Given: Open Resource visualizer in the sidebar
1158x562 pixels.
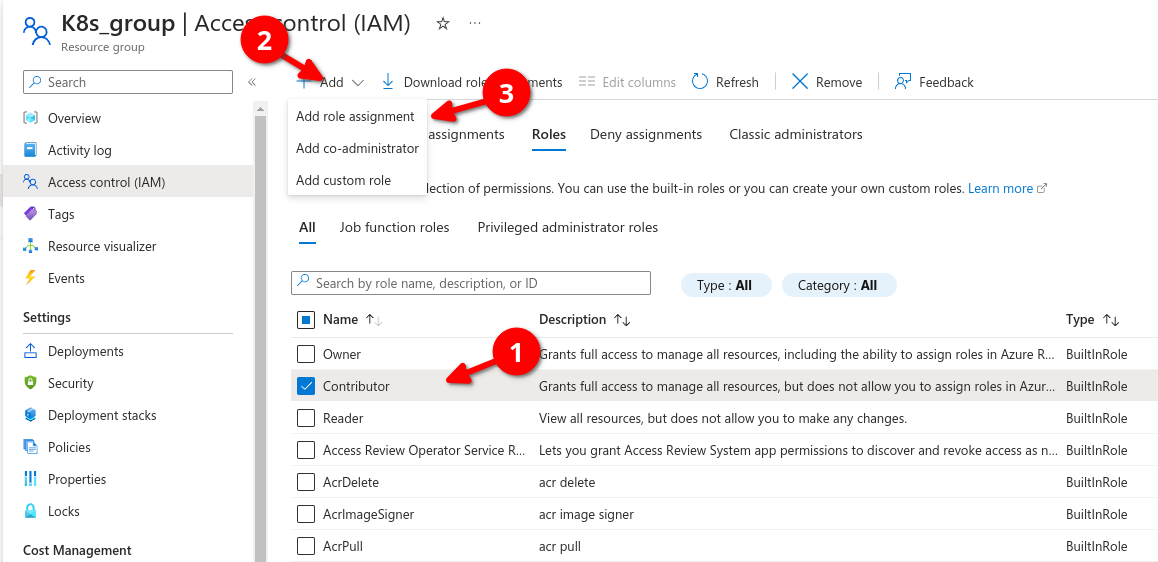Looking at the screenshot, I should [x=101, y=246].
